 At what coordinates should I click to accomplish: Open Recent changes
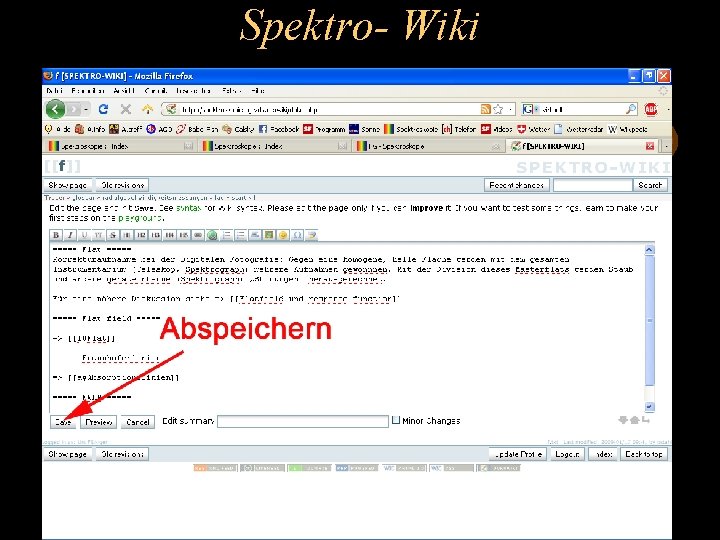(517, 185)
